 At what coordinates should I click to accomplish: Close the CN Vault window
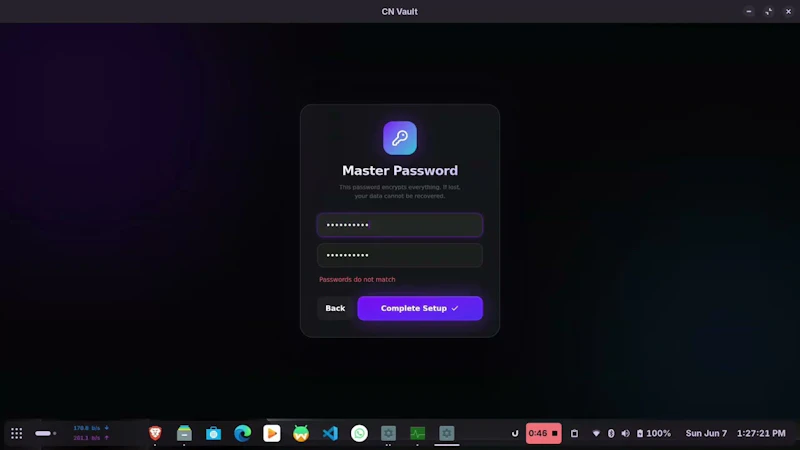pos(788,11)
